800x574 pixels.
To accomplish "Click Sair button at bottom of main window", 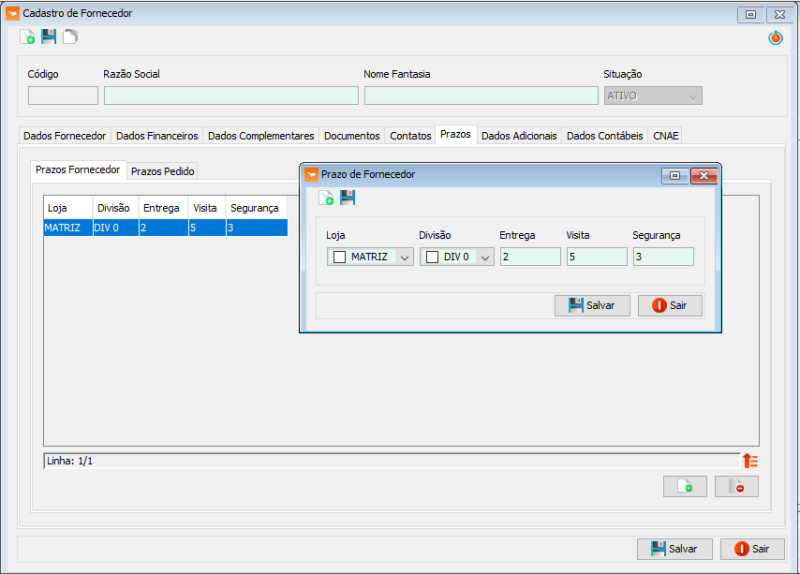I will coord(752,549).
